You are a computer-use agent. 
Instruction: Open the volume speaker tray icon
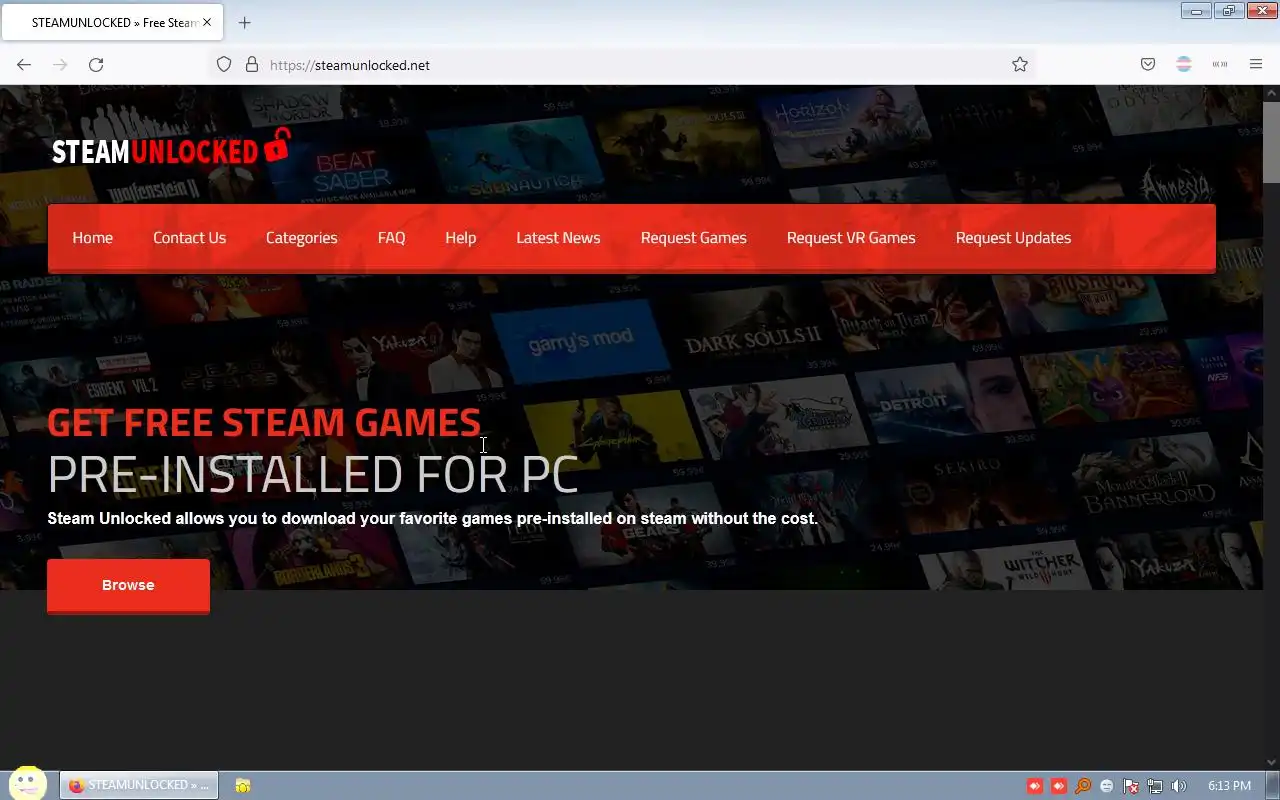[1179, 786]
